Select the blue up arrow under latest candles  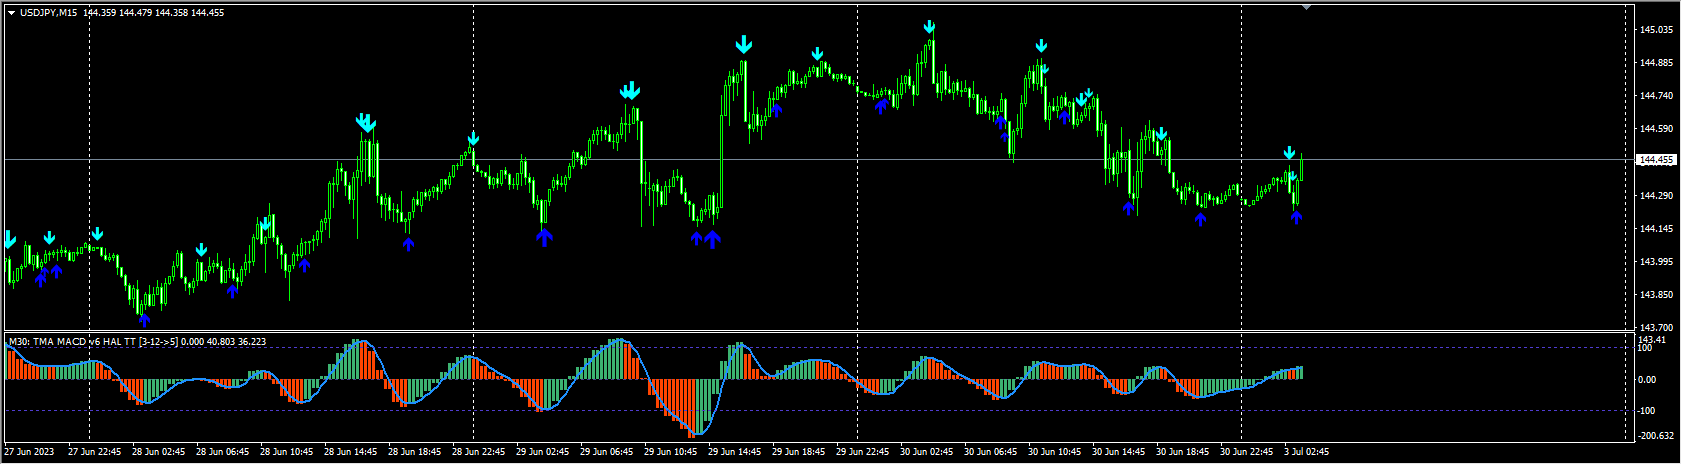pos(1296,216)
